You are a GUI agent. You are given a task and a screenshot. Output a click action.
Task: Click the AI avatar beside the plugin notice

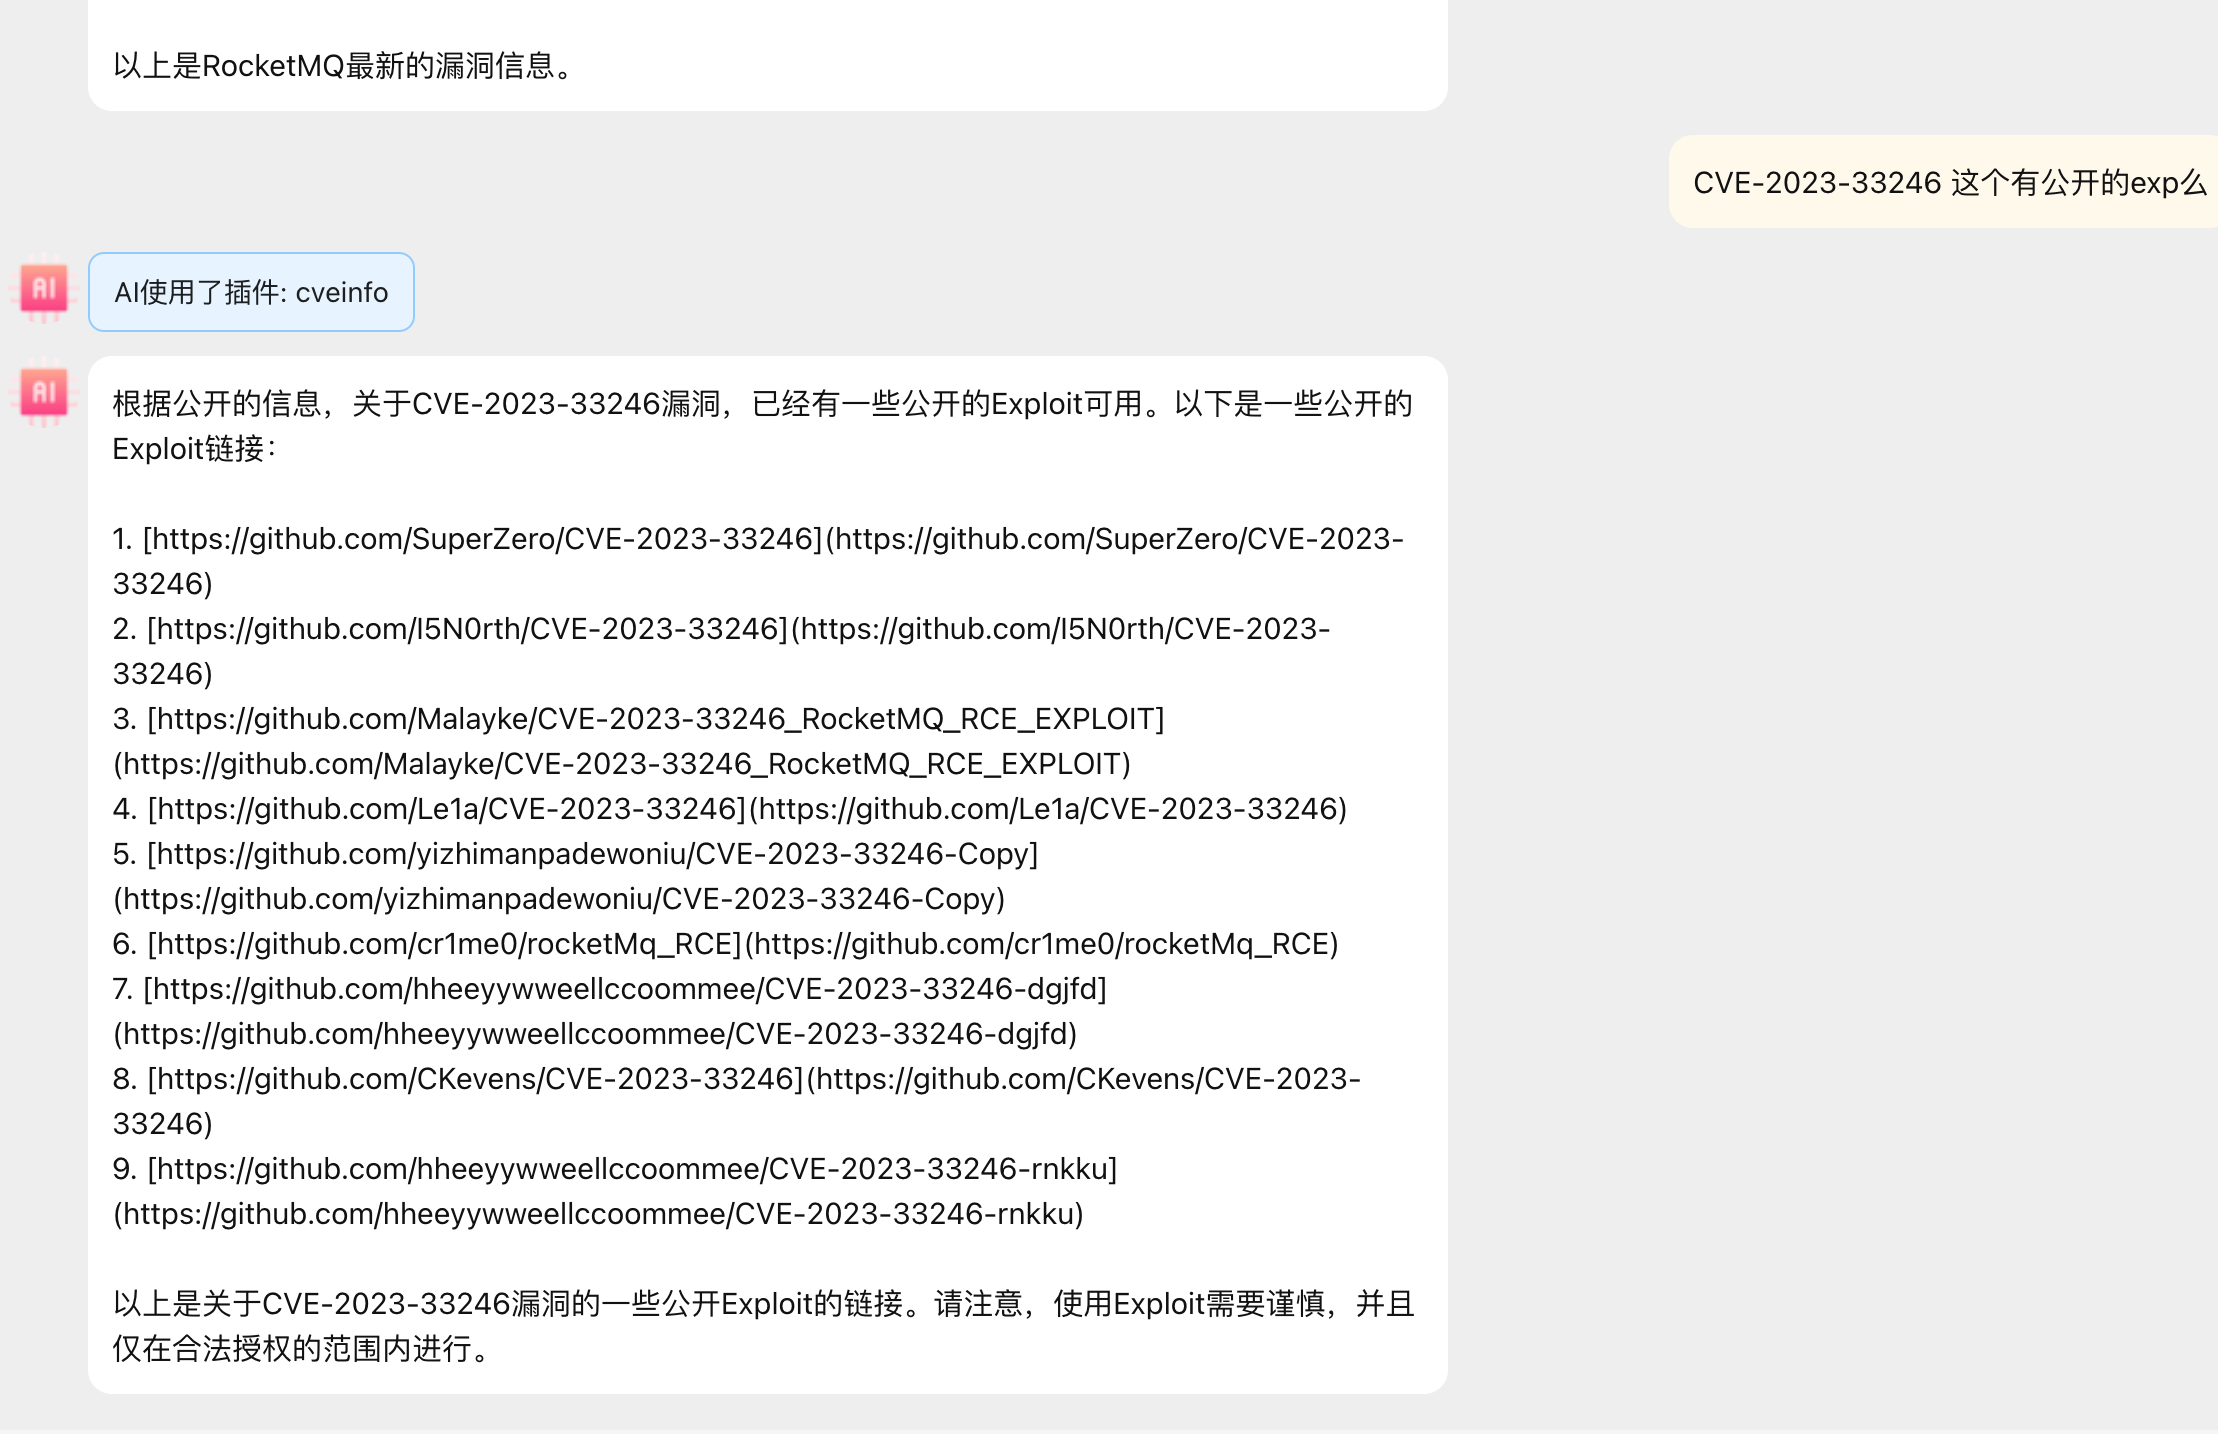click(42, 290)
